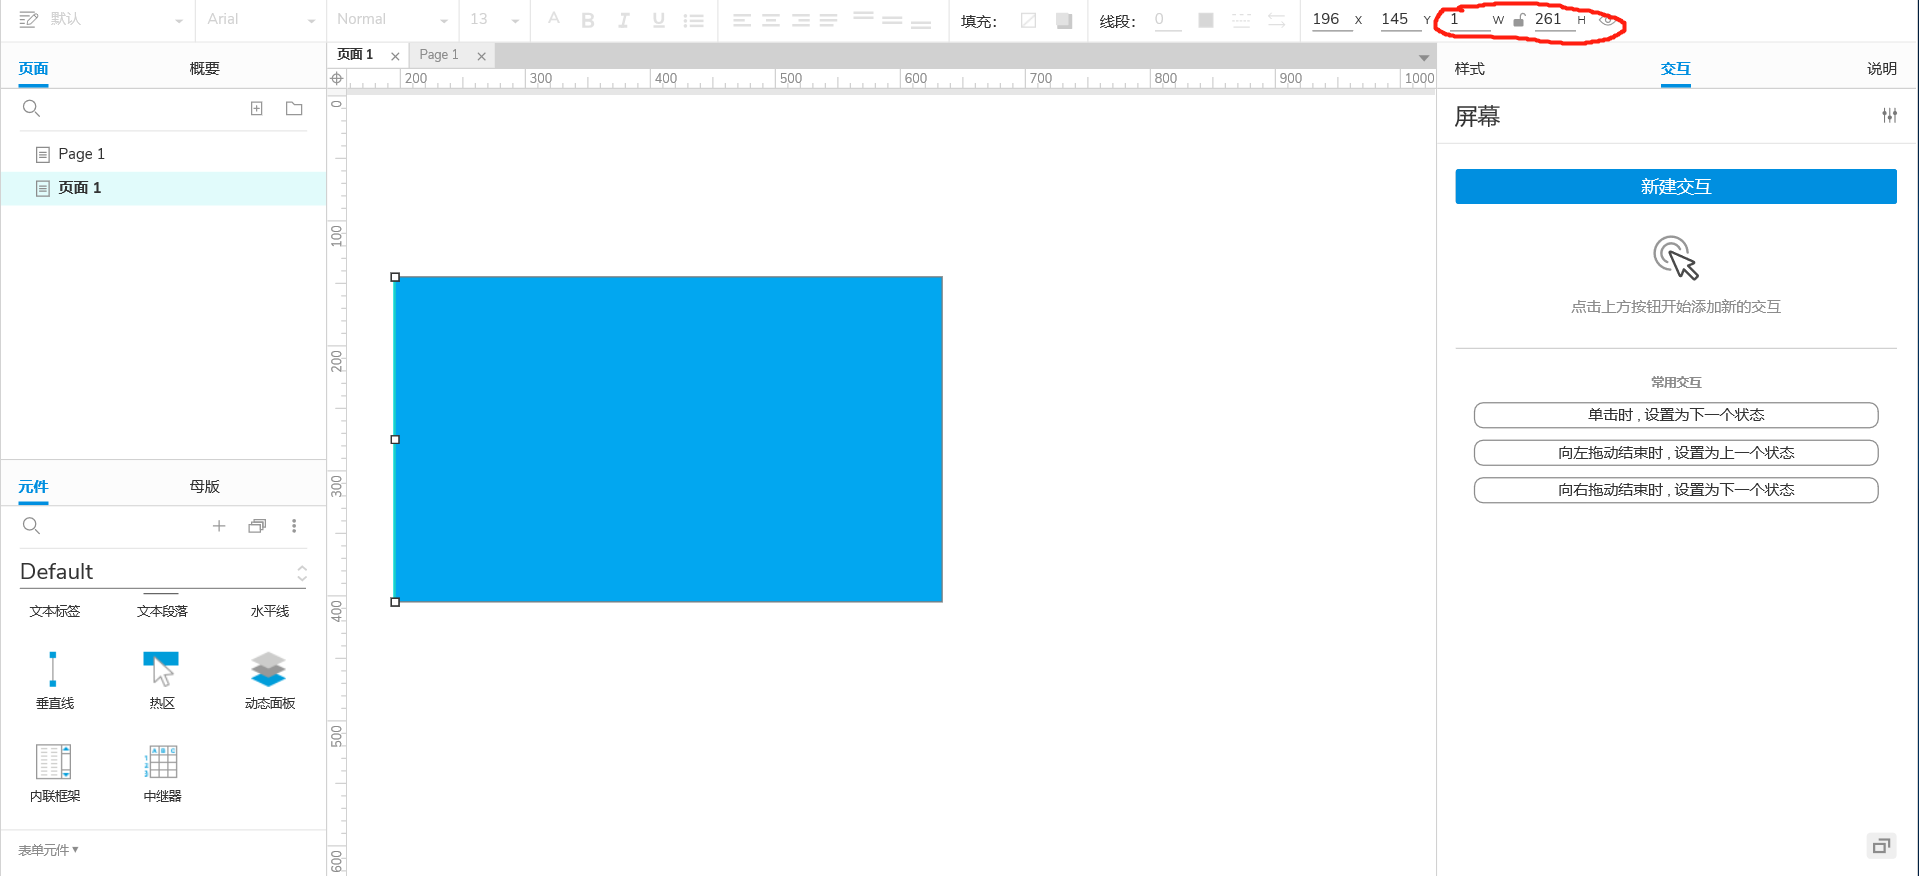Align text to middle vertically
Viewport: 1919px width, 876px height.
[x=892, y=20]
